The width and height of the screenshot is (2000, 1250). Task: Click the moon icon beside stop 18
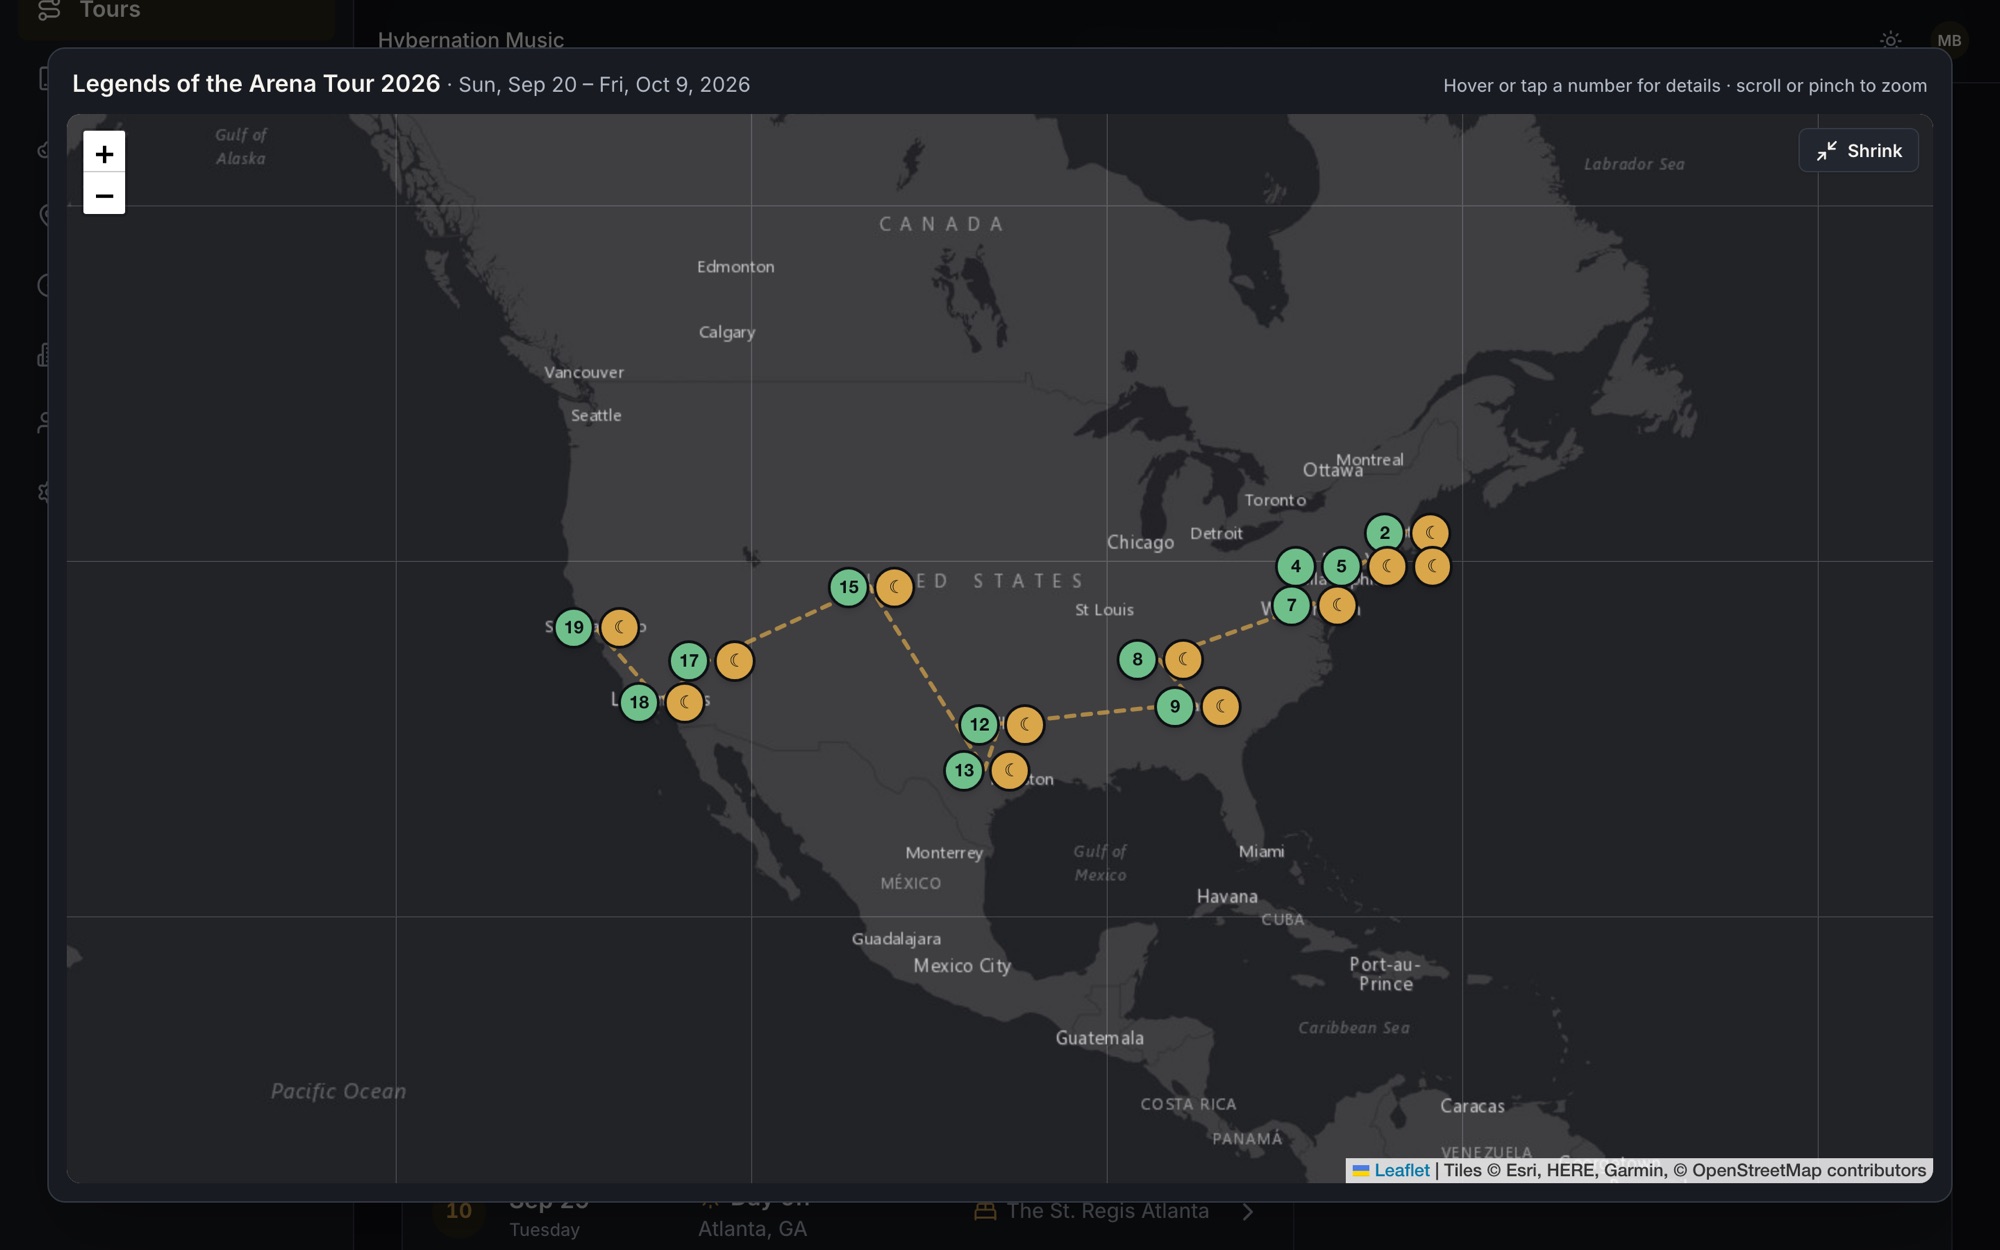(x=685, y=703)
